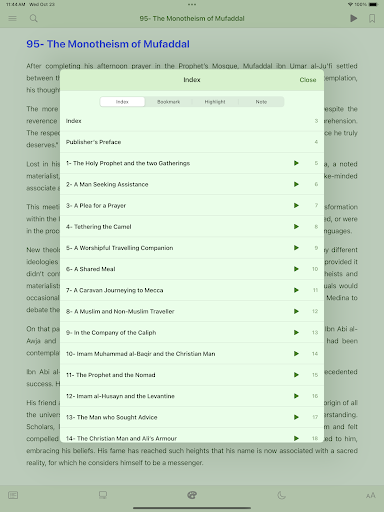Tap the battery indicator in status bar
Image resolution: width=384 pixels, height=512 pixels.
[x=373, y=4]
